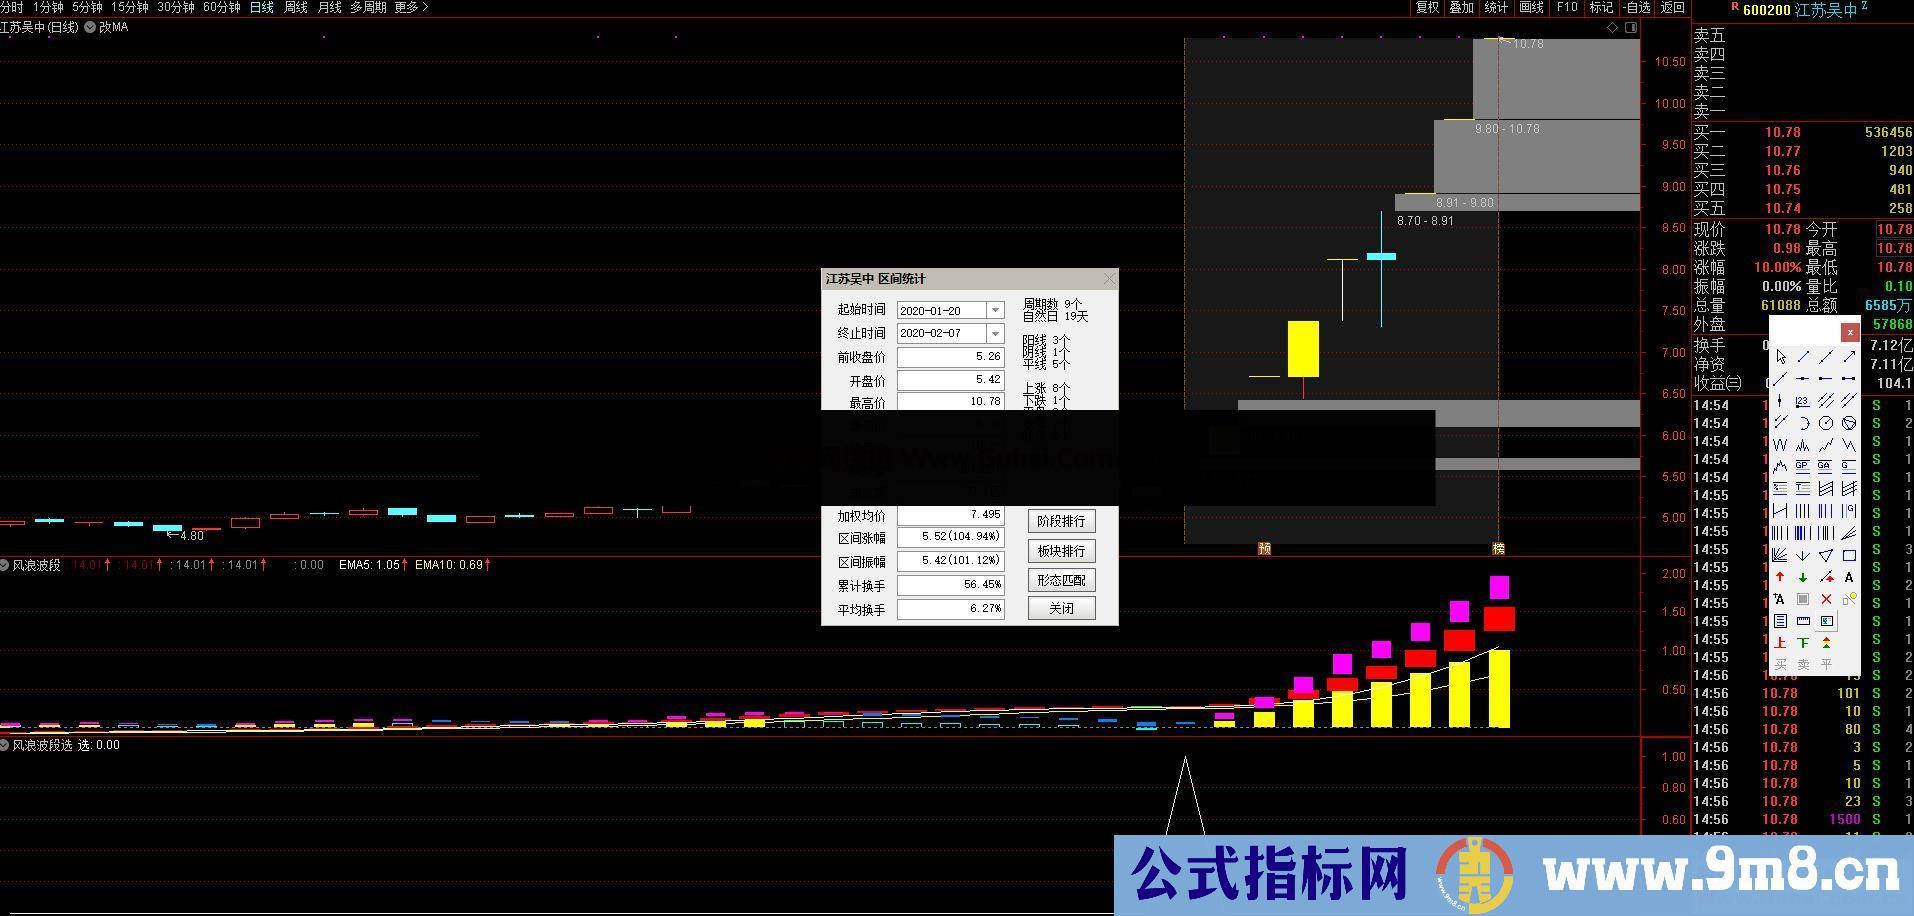Viewport: 1914px width, 916px height.
Task: Select the arrow pointer tool in drawing palette
Action: (x=1781, y=357)
